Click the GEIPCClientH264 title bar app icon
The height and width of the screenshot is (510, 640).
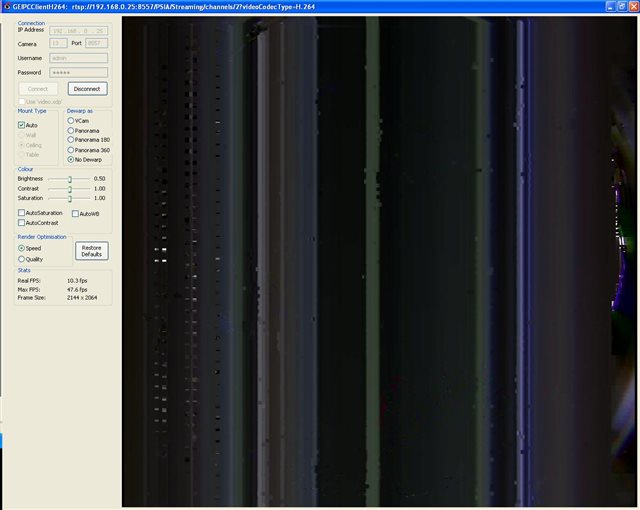7,7
